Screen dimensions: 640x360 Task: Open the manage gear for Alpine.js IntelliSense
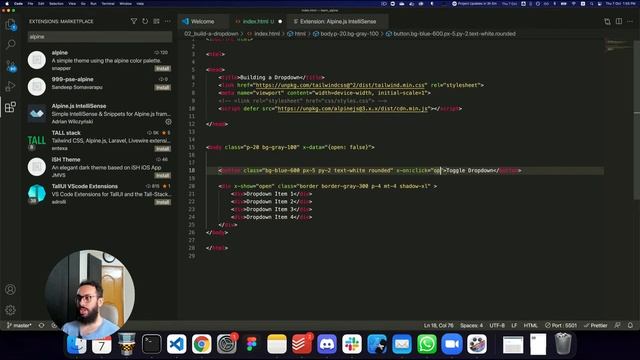(x=168, y=122)
